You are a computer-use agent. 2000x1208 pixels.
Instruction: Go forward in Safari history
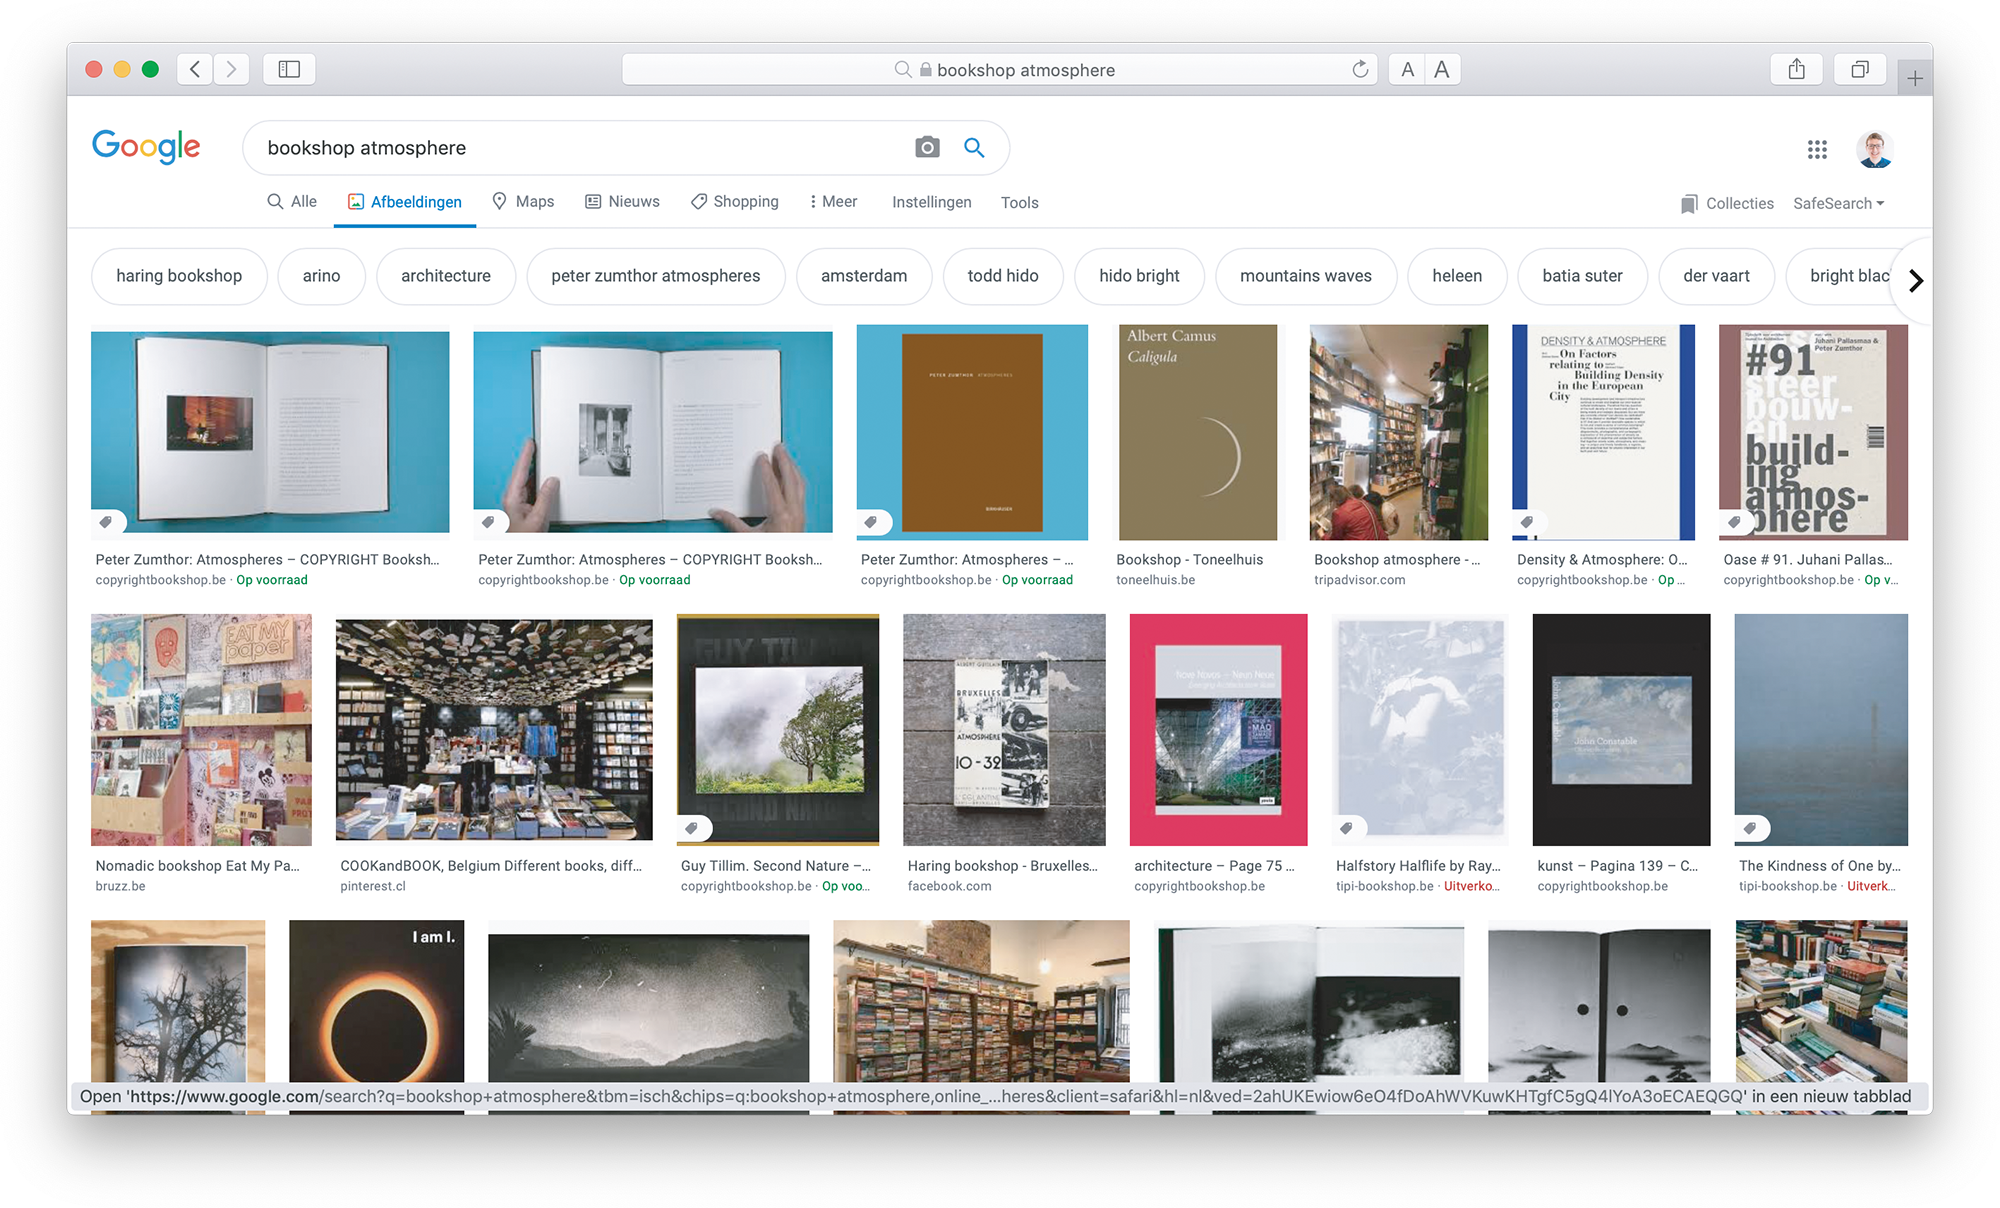coord(231,69)
